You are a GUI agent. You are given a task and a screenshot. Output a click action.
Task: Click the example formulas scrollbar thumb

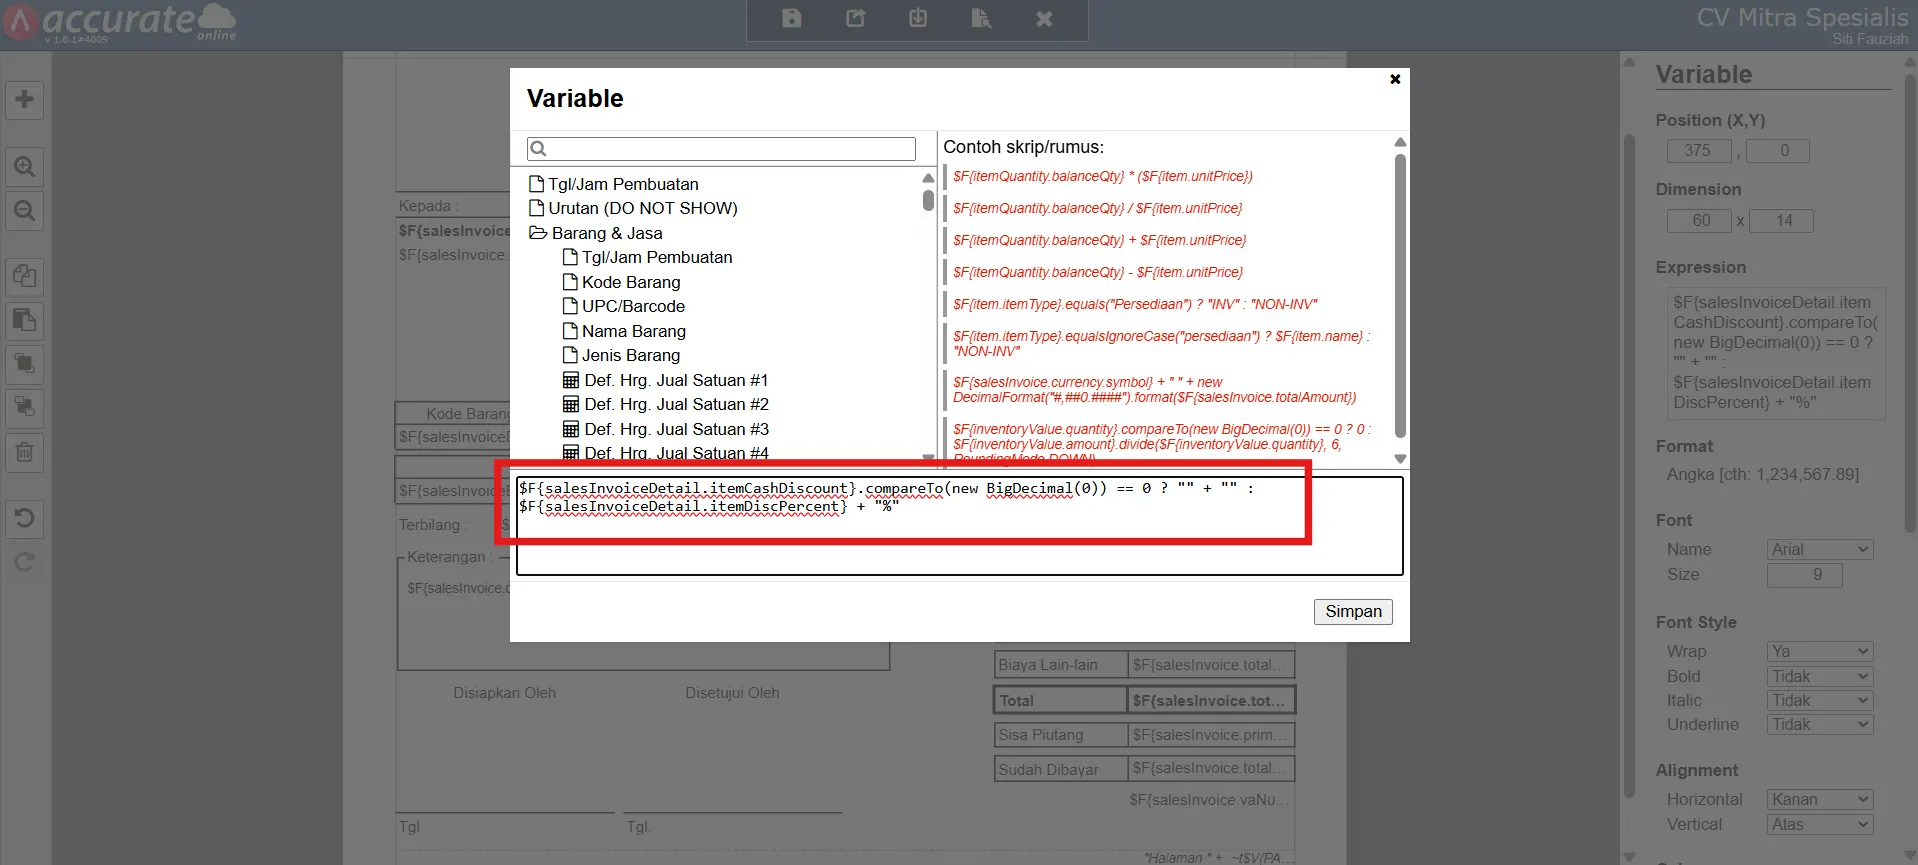1400,296
